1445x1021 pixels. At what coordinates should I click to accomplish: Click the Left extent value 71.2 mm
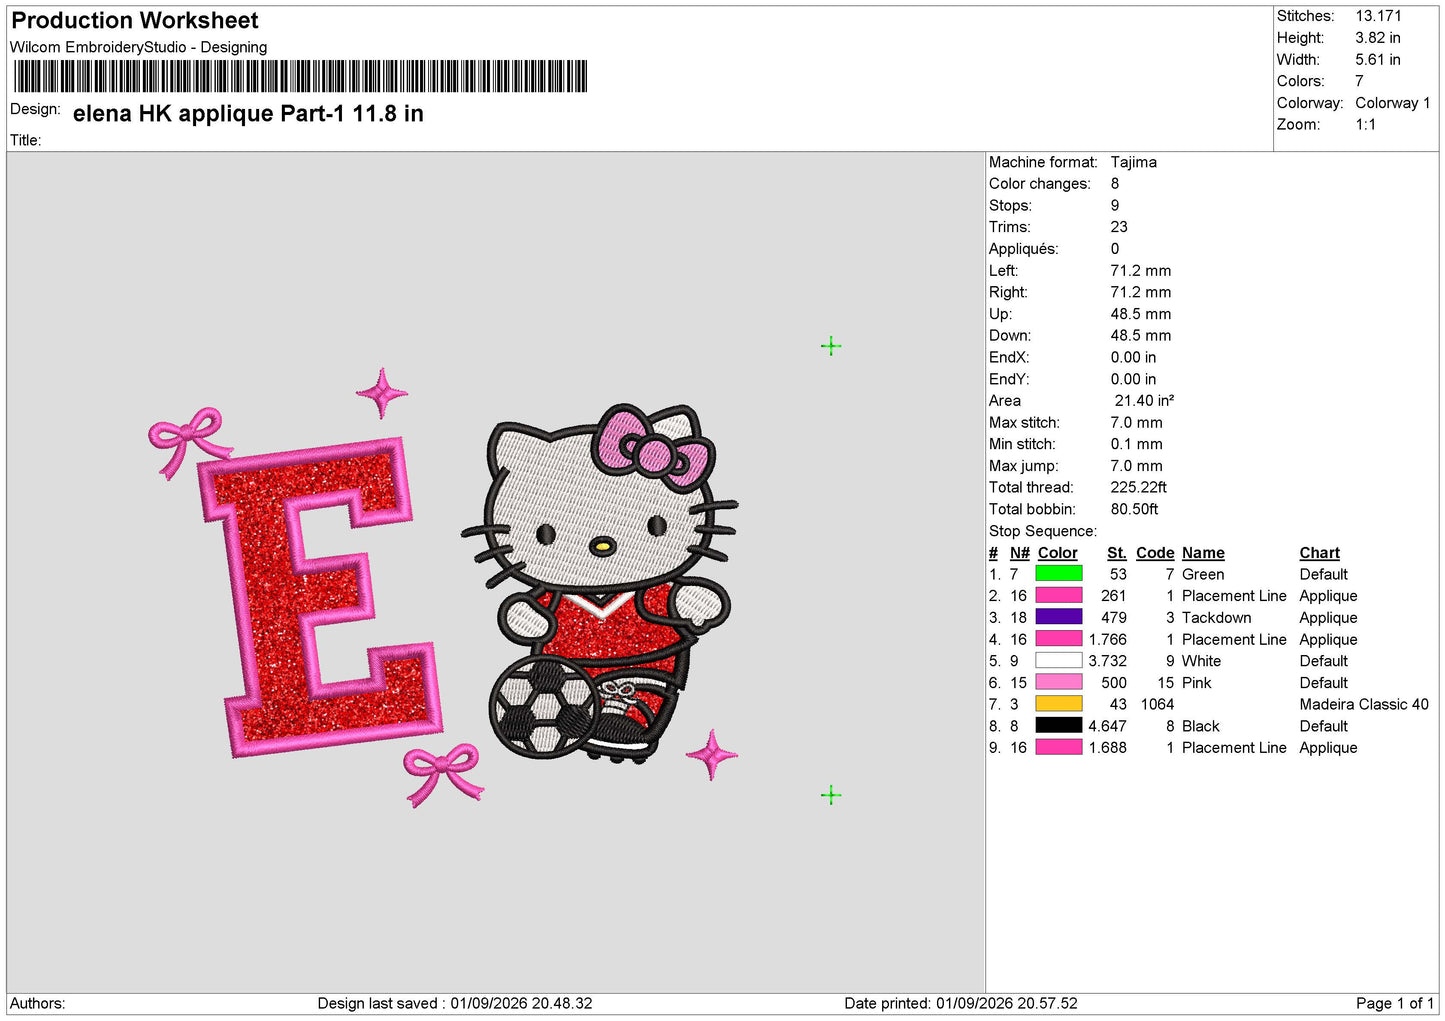(1141, 271)
